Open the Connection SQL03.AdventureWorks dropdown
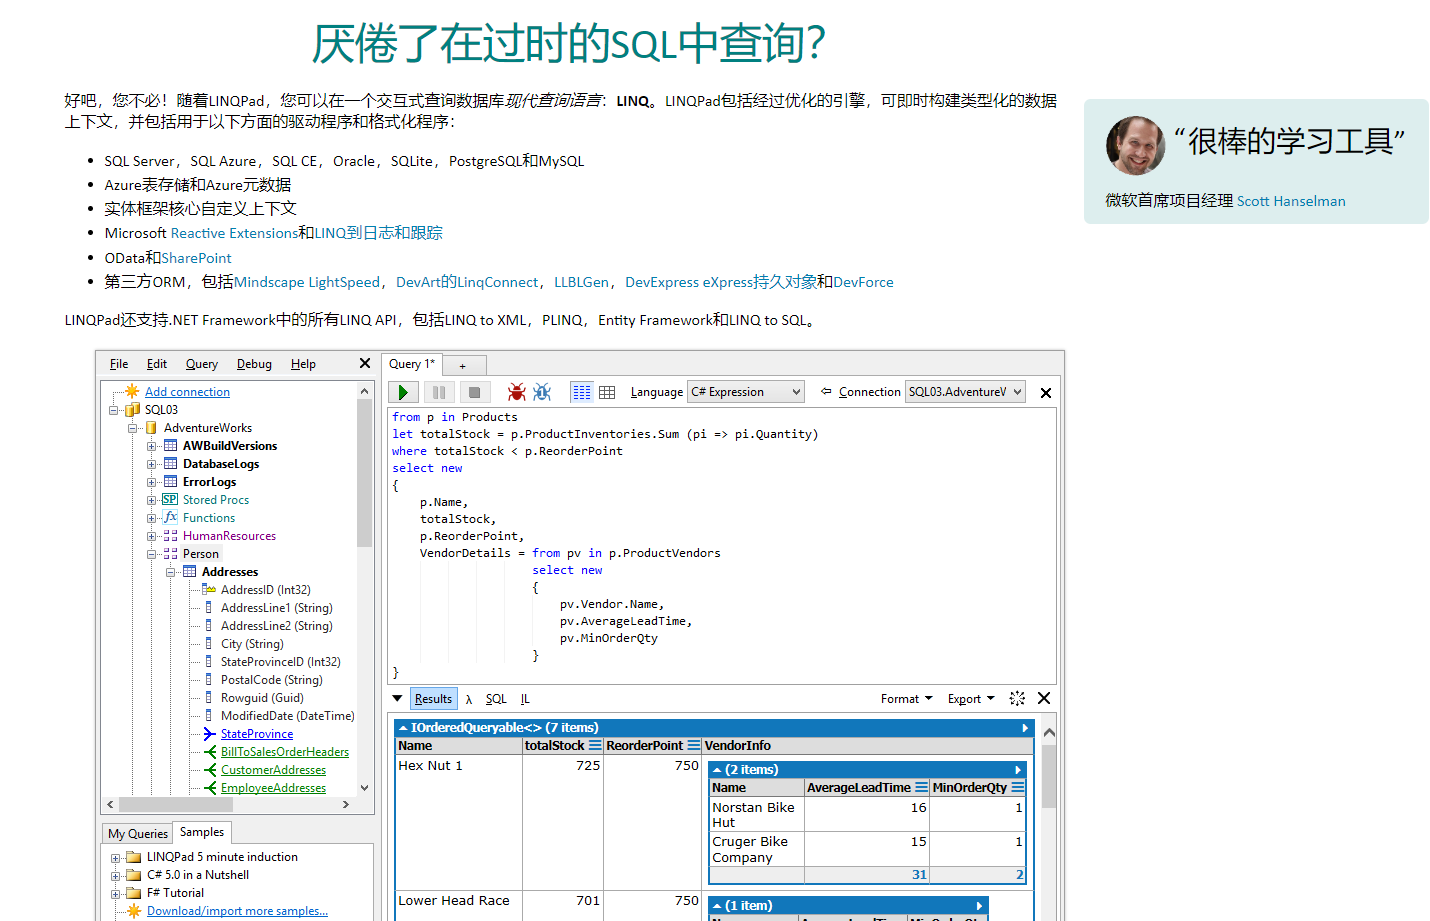The width and height of the screenshot is (1430, 921). click(x=966, y=392)
